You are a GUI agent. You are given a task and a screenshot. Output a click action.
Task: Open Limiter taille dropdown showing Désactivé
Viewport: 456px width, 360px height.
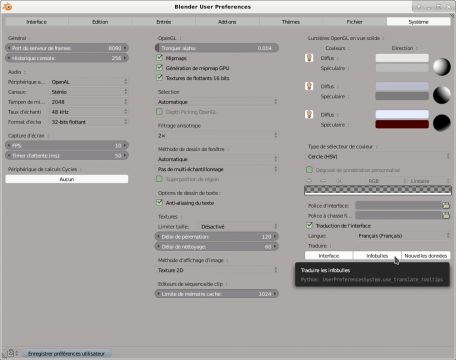238,227
